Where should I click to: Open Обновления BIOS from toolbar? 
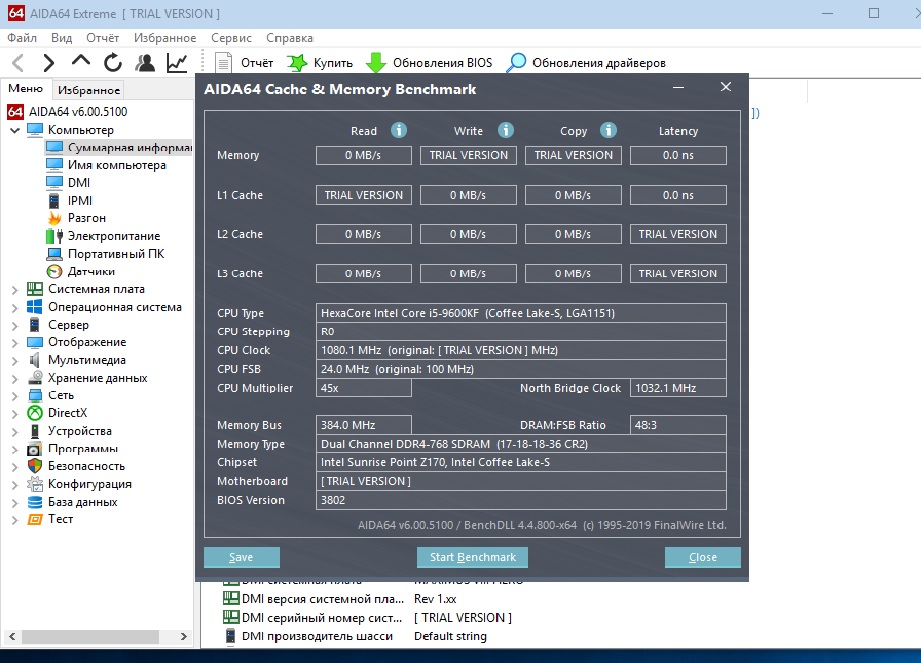pos(429,62)
